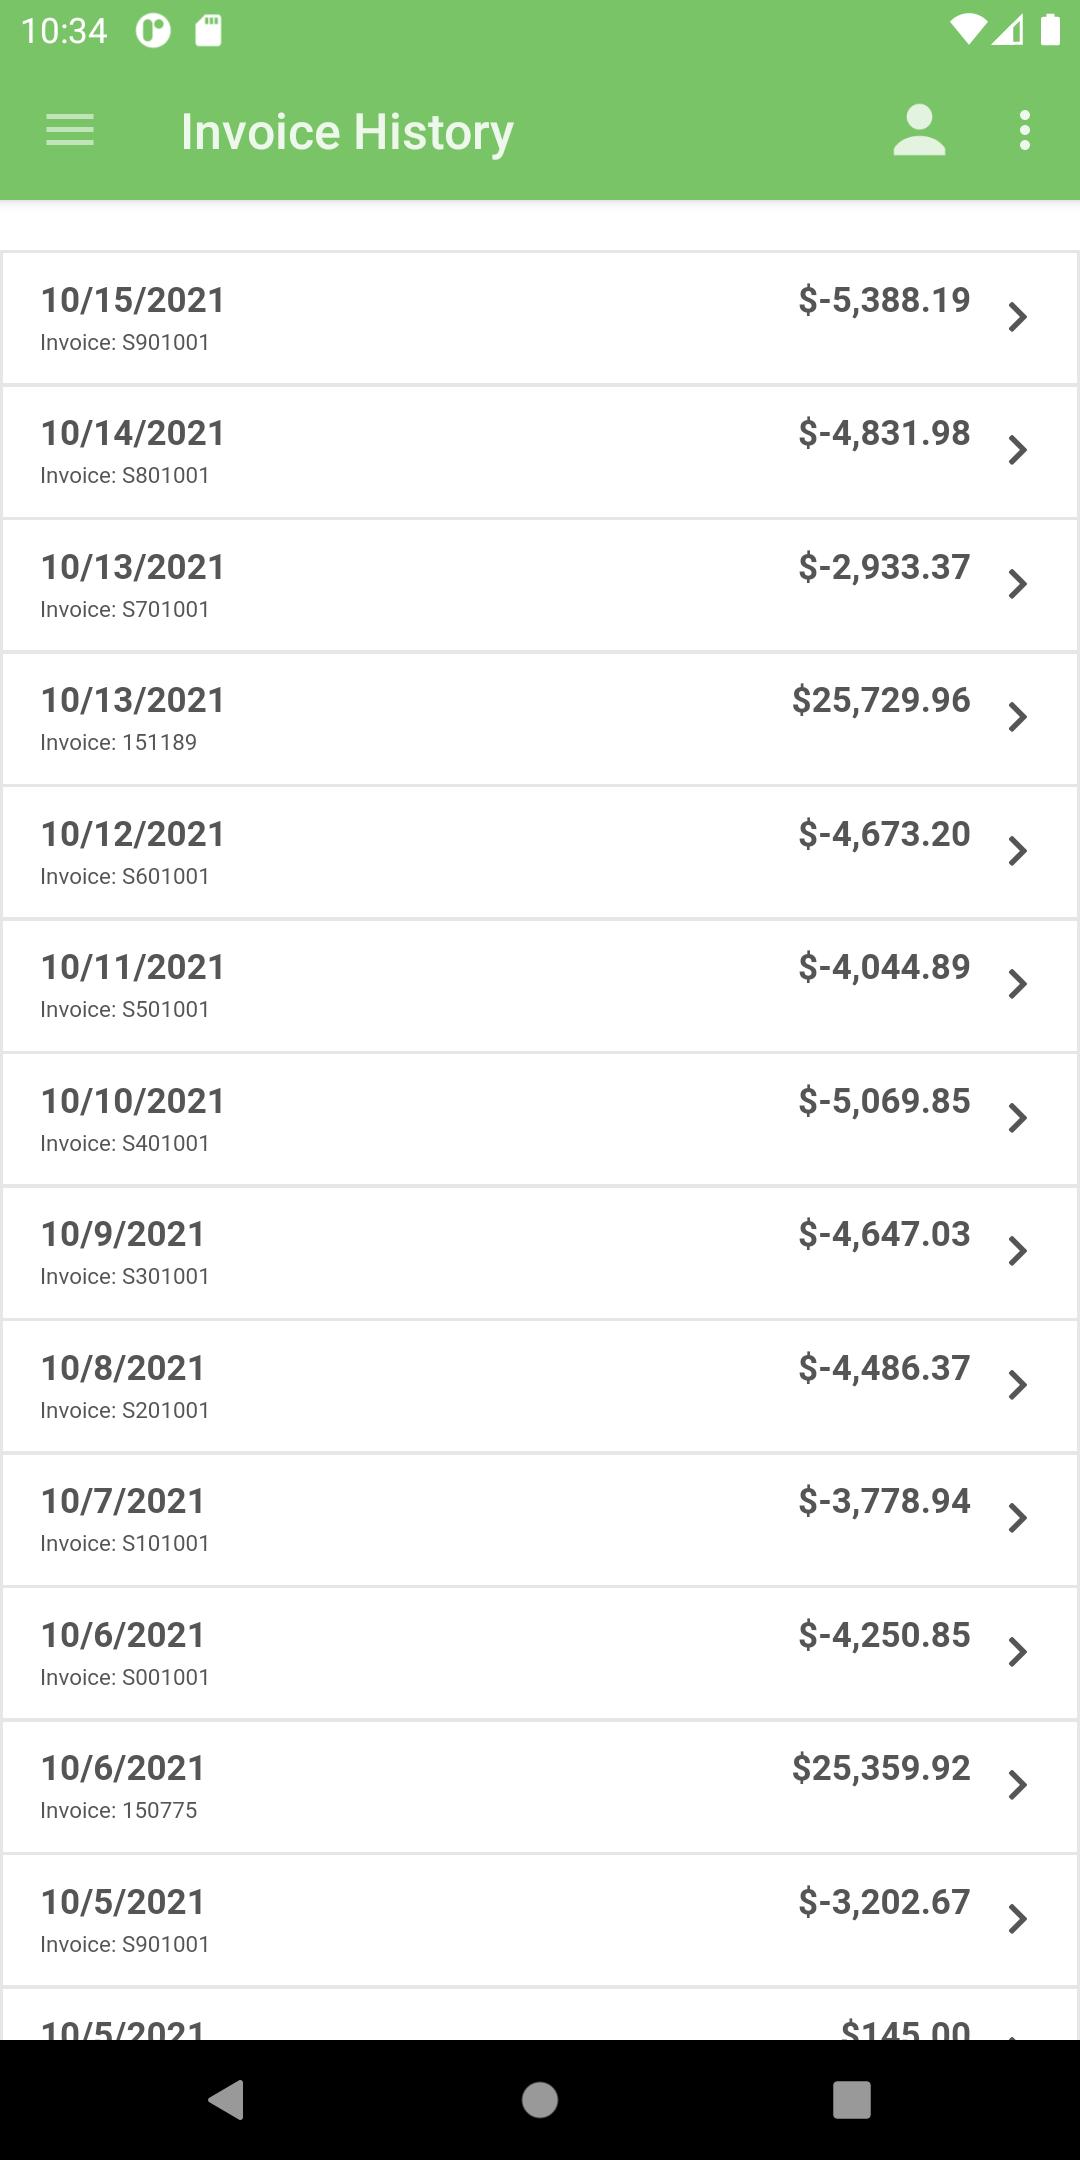Open invoice S501001 for $-4,044.89
The height and width of the screenshot is (2160, 1080).
[540, 986]
